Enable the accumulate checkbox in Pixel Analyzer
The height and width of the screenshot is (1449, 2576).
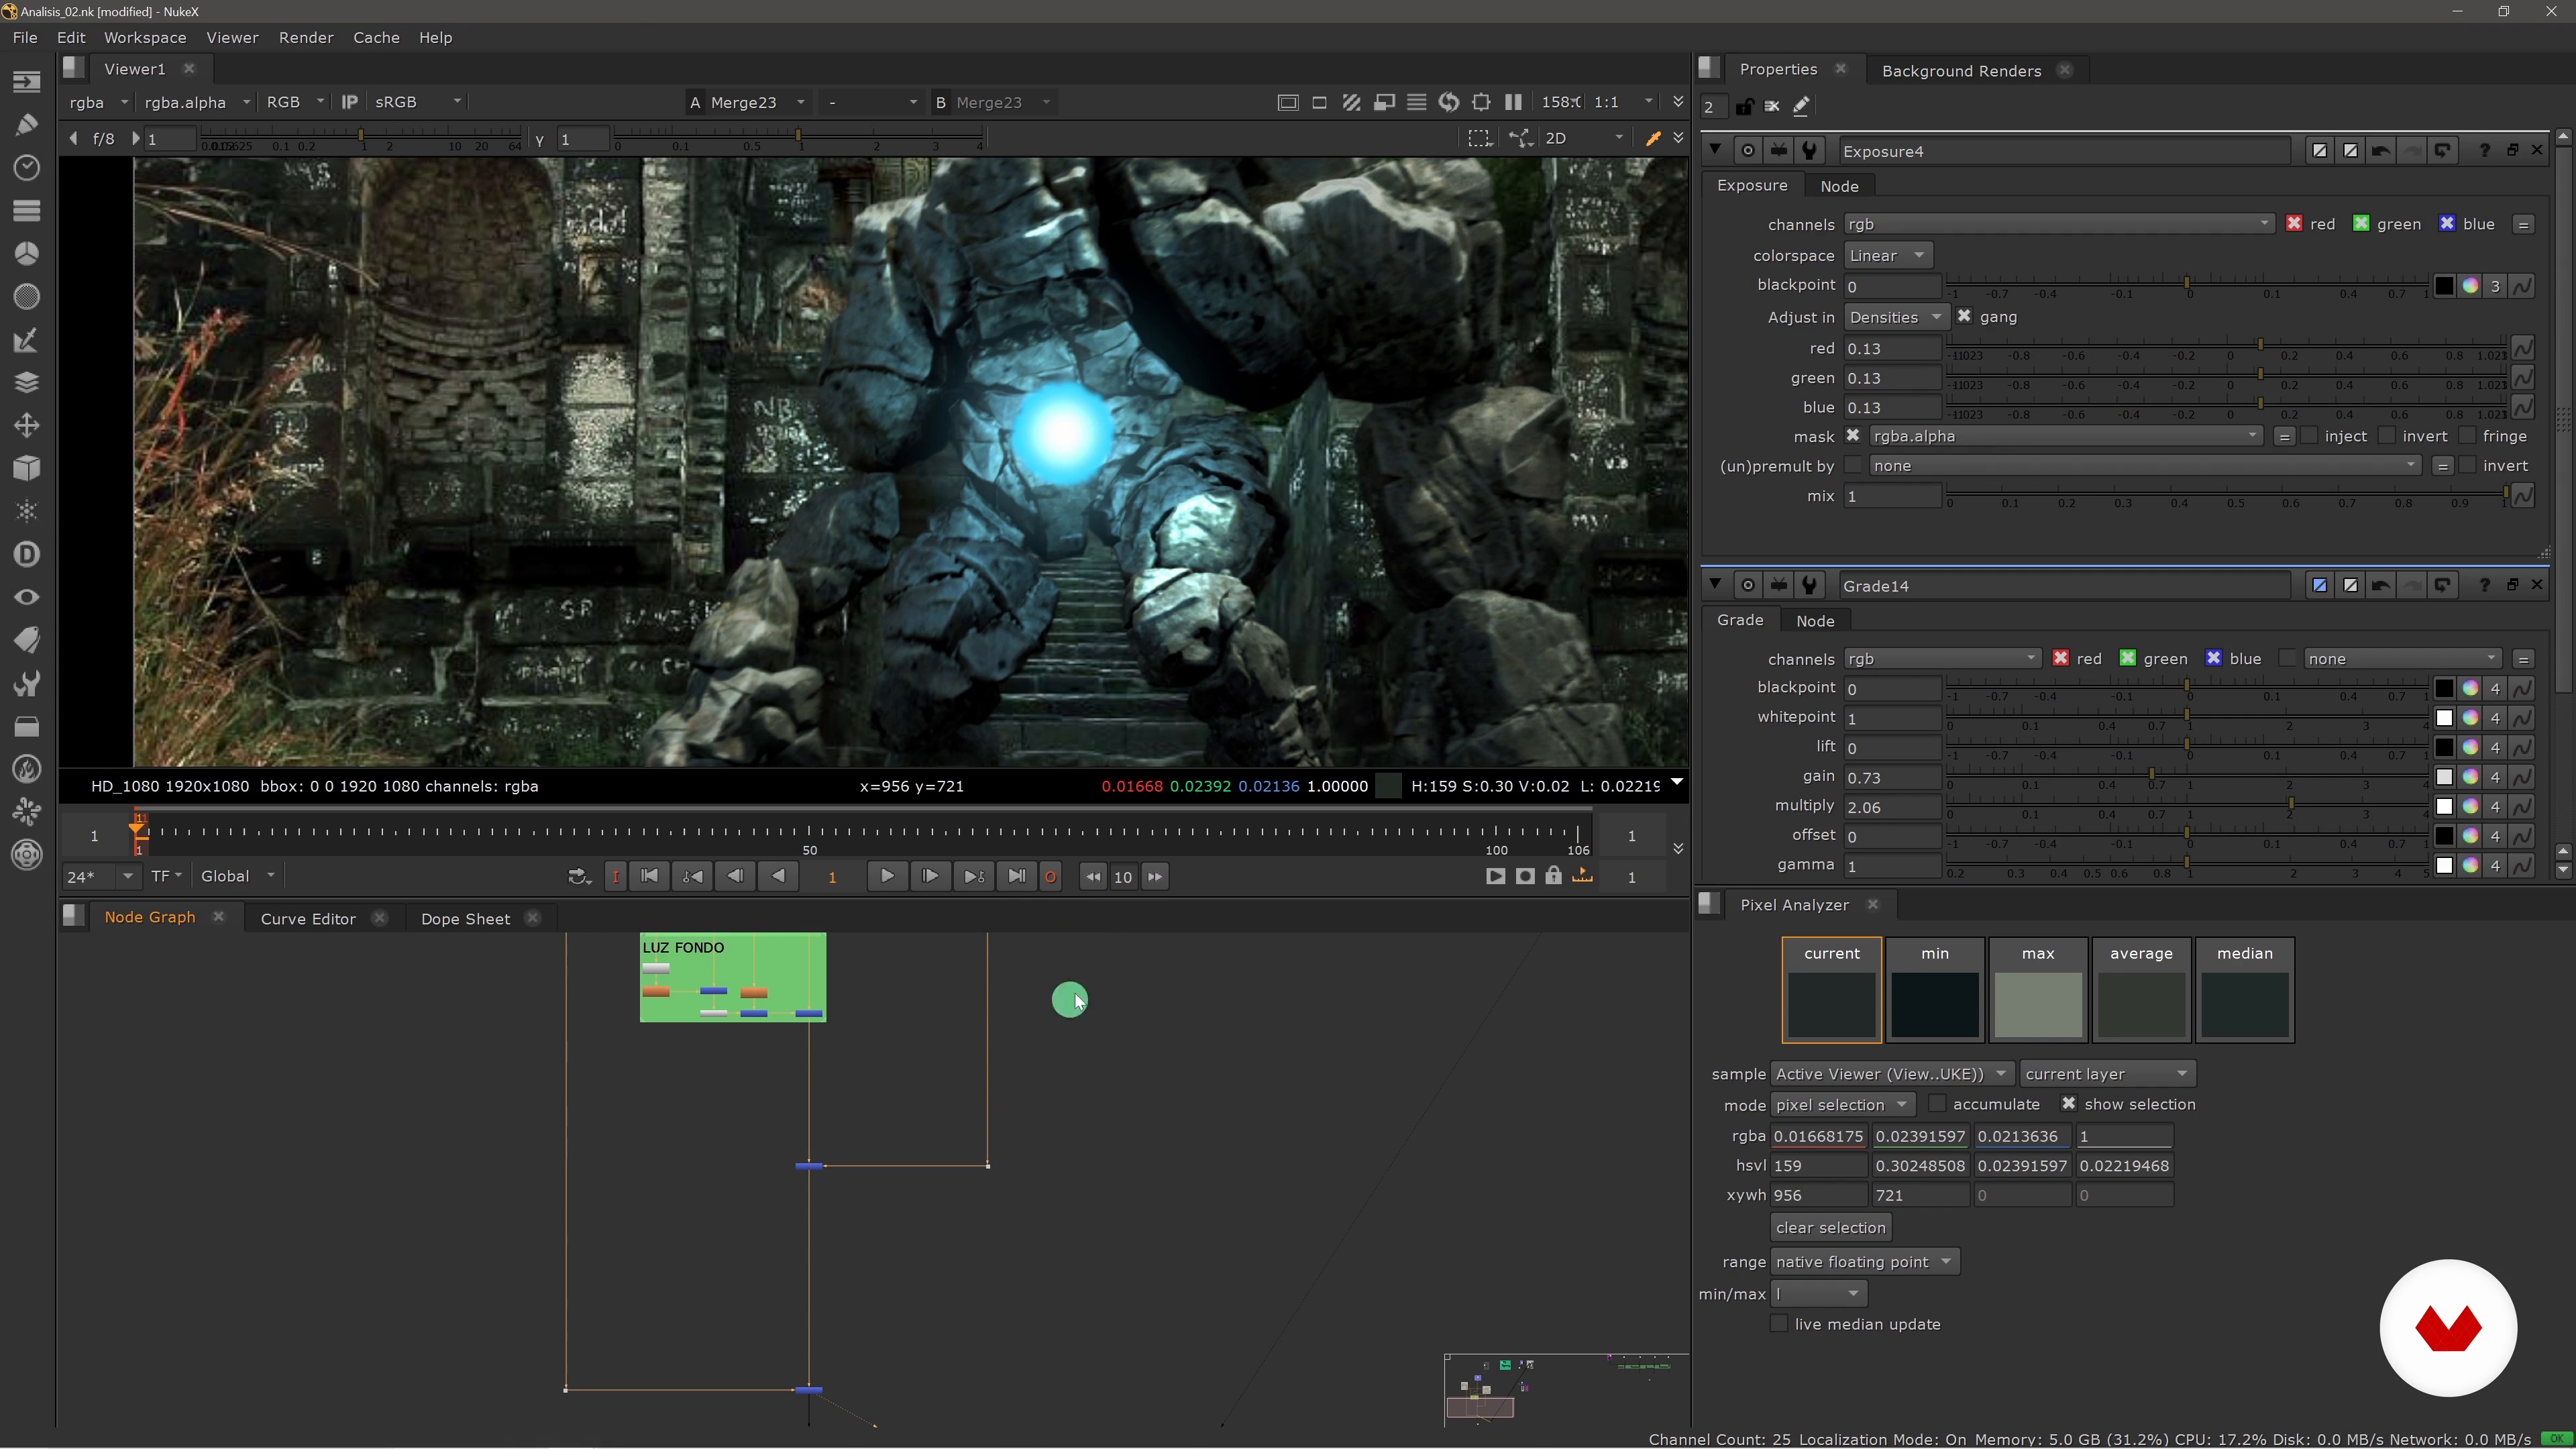pos(1937,1104)
